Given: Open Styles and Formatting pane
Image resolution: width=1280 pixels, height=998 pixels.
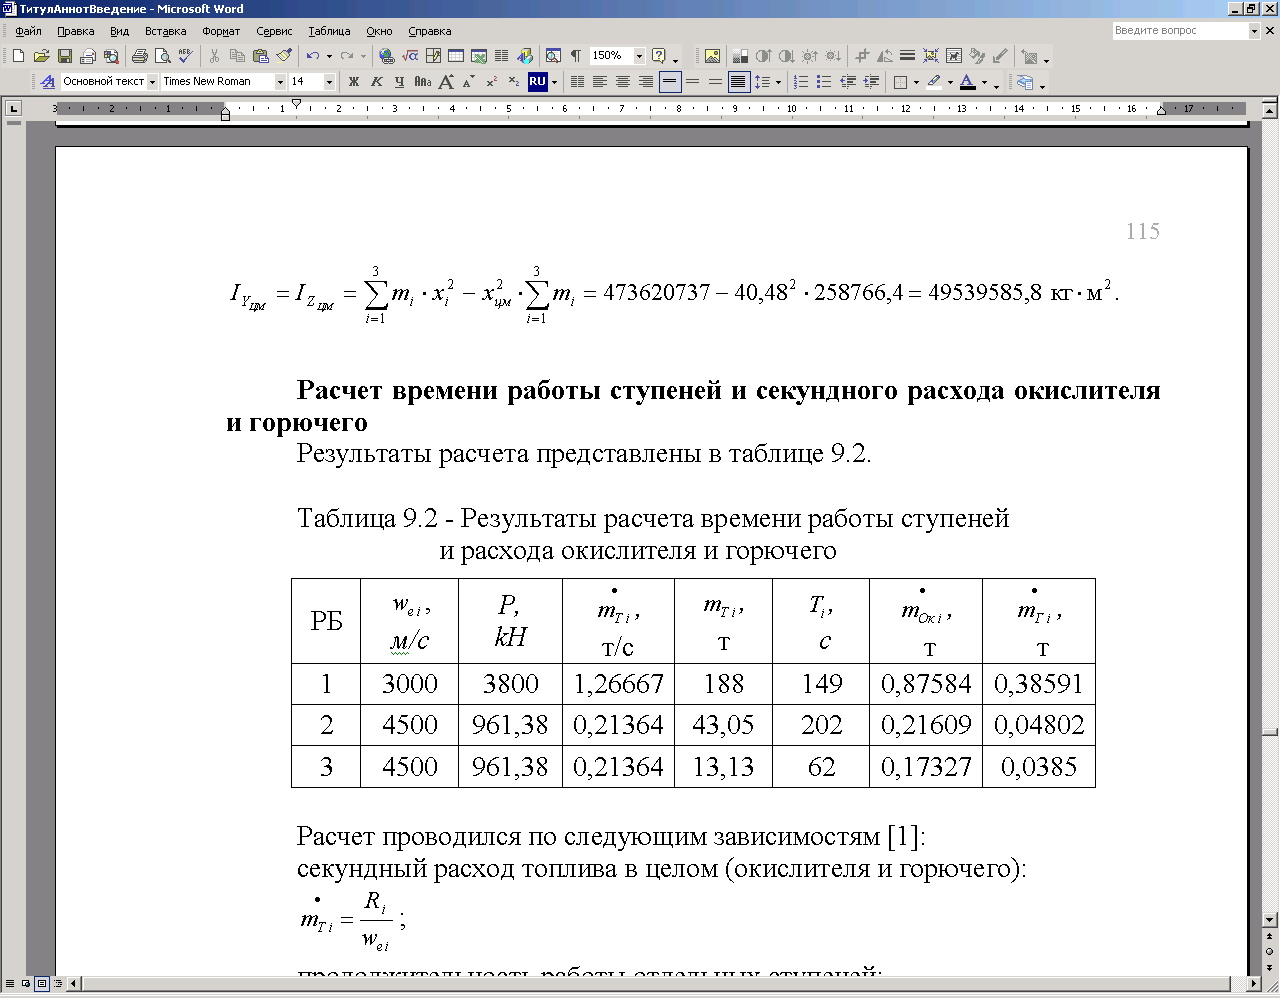Looking at the screenshot, I should 48,81.
